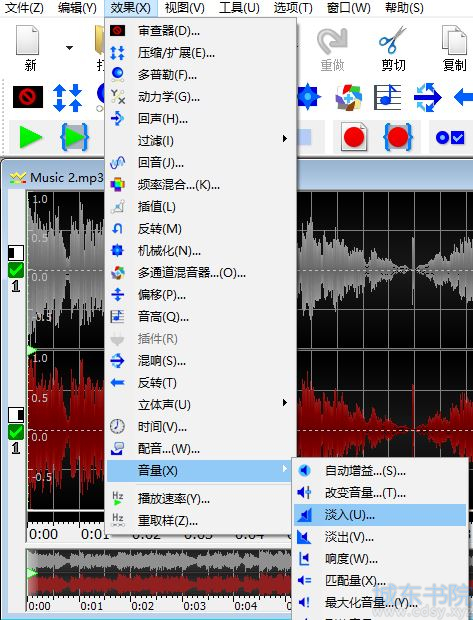The height and width of the screenshot is (620, 473).
Task: Choose 重取样(Z) option
Action: point(201,521)
